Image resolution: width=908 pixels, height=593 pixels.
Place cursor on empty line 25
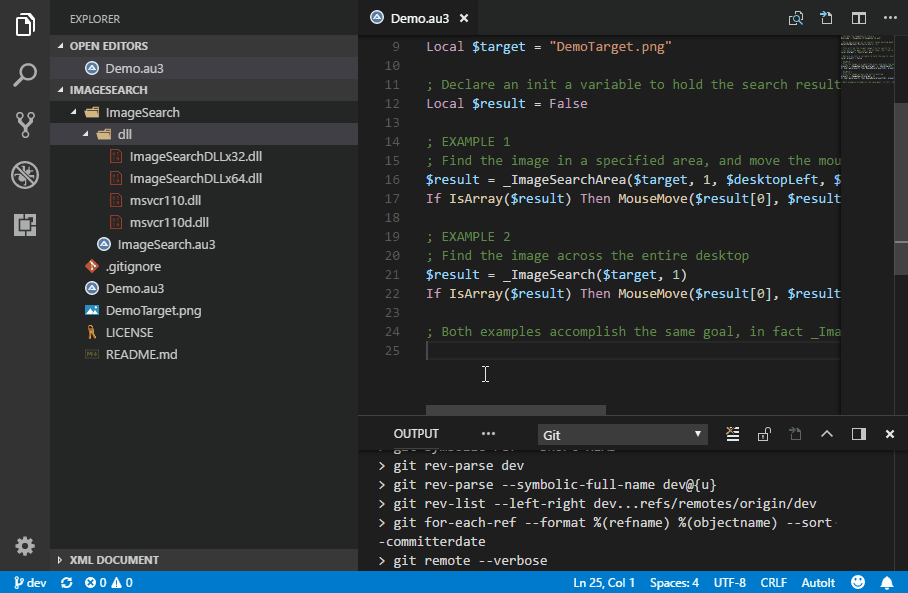coord(631,350)
